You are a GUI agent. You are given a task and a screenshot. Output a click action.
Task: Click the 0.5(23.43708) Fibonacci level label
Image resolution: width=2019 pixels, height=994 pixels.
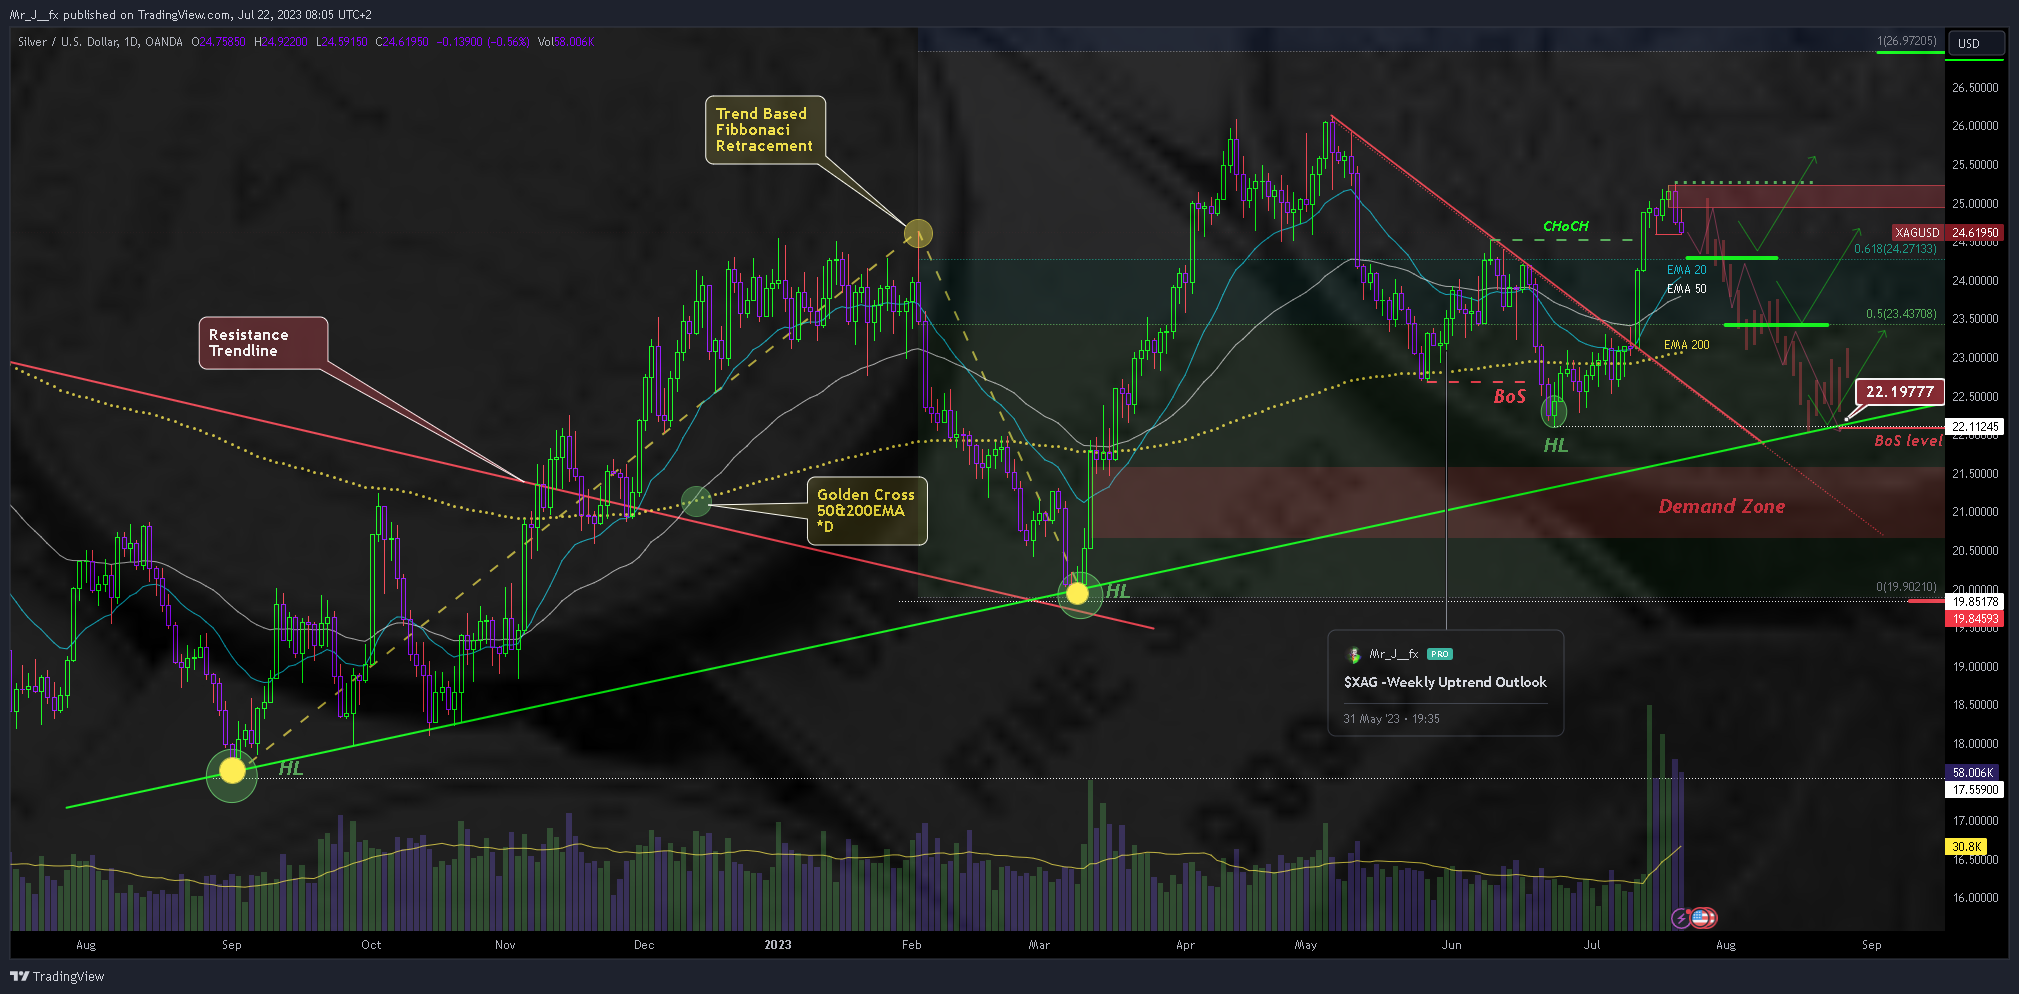[x=1901, y=314]
